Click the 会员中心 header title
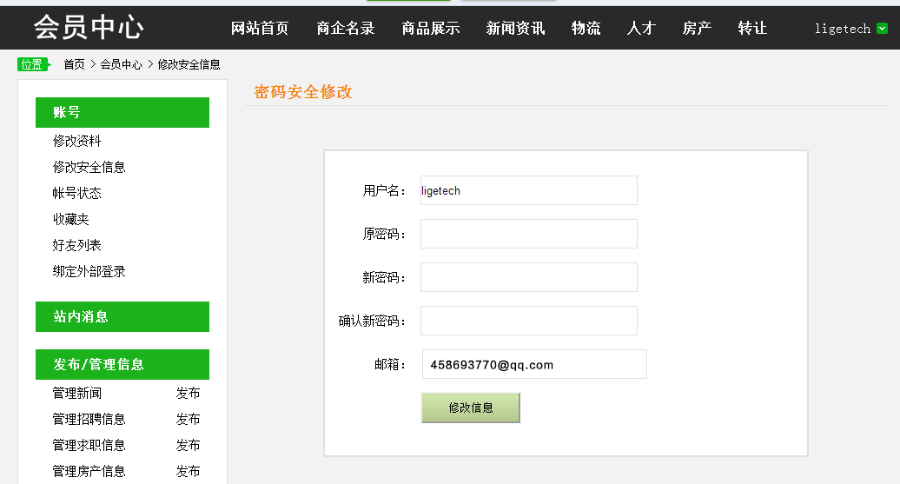The width and height of the screenshot is (900, 484). [x=88, y=27]
